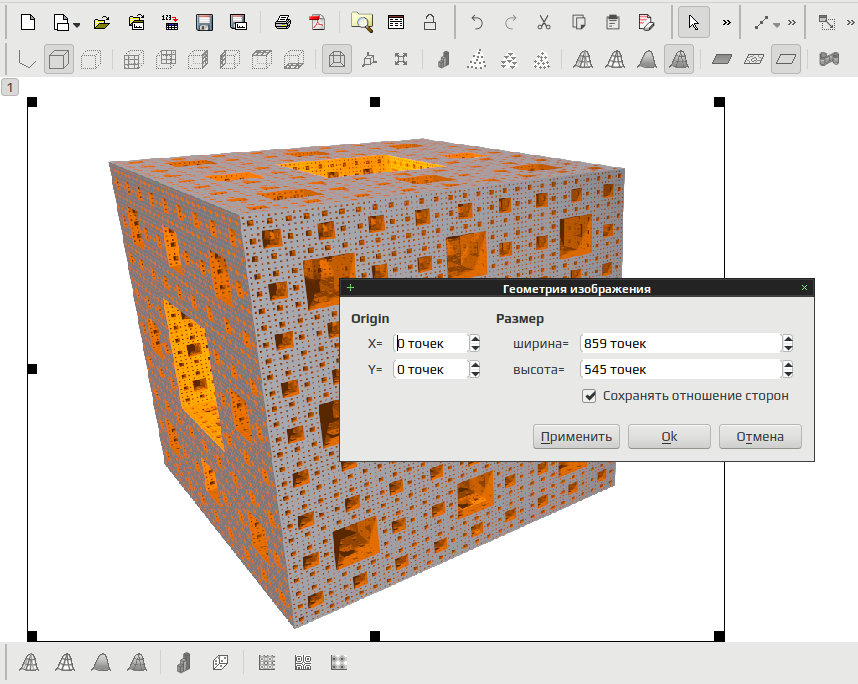Open a project with the folder icon
This screenshot has height=684, width=858.
pos(102,22)
